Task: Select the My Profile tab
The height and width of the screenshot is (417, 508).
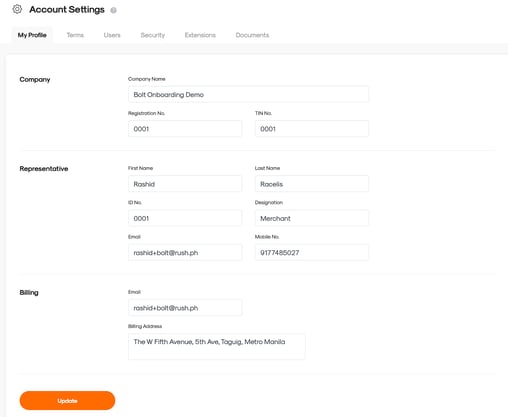Action: pyautogui.click(x=32, y=35)
